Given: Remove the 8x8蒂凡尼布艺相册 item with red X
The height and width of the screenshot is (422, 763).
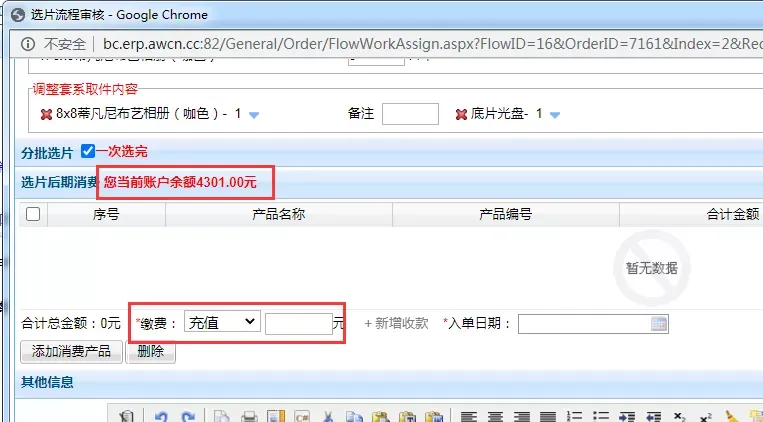Looking at the screenshot, I should (x=46, y=114).
